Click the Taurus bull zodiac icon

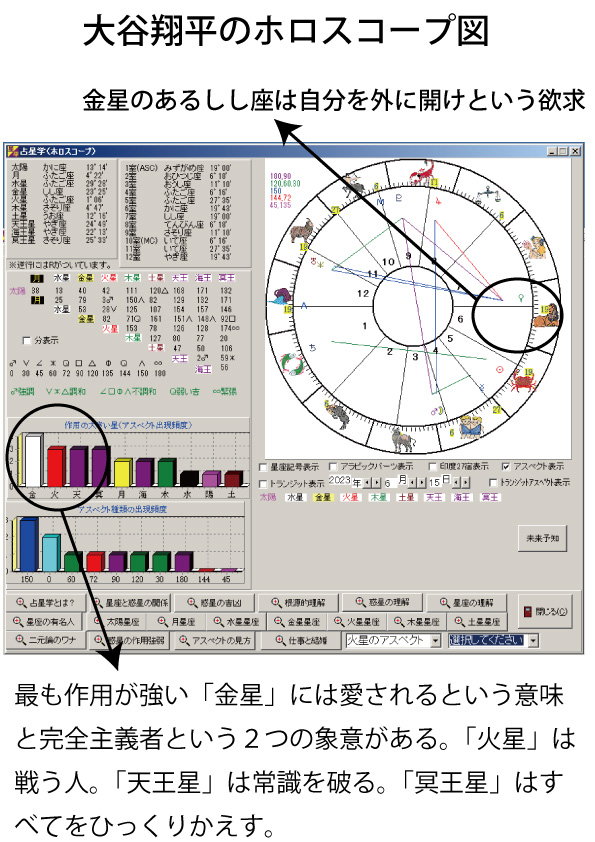point(402,439)
